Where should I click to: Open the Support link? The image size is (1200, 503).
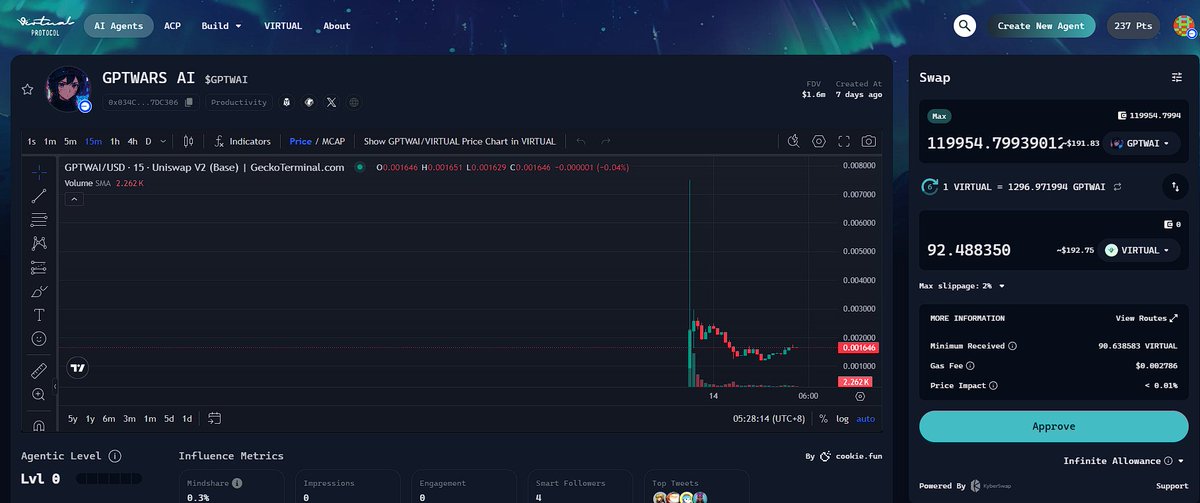coord(1173,486)
